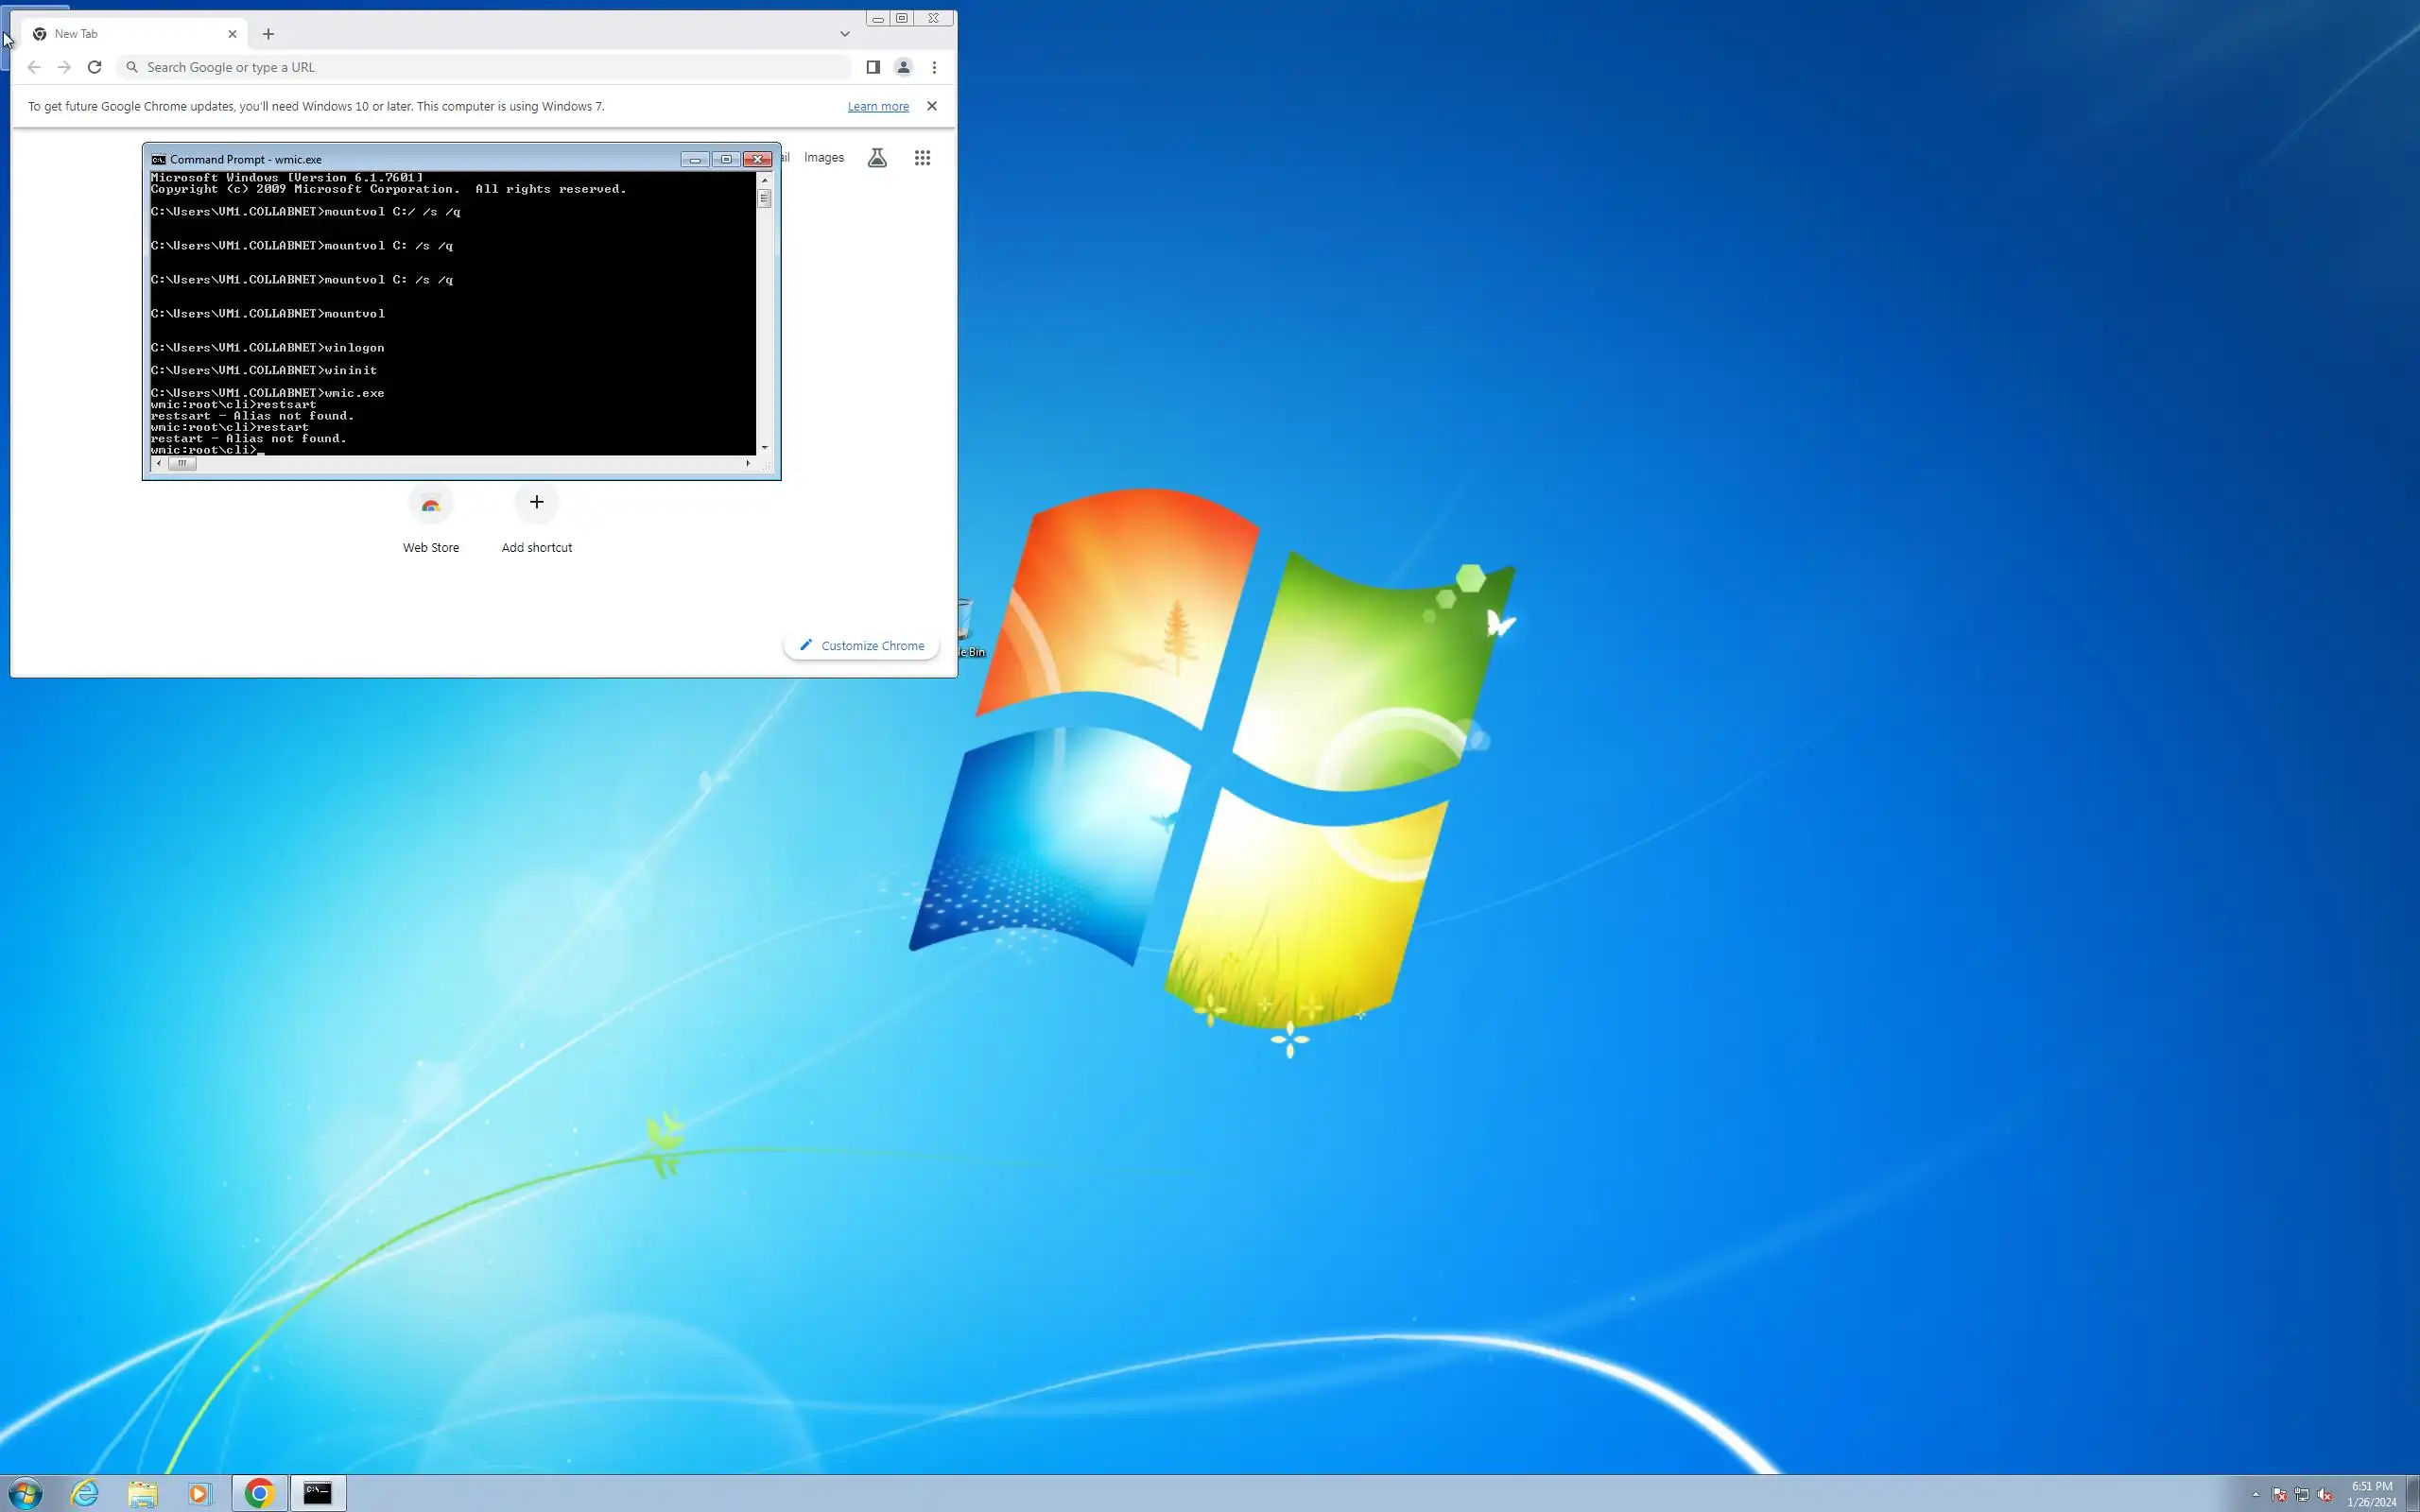Click Add shortcut plus icon

(537, 502)
